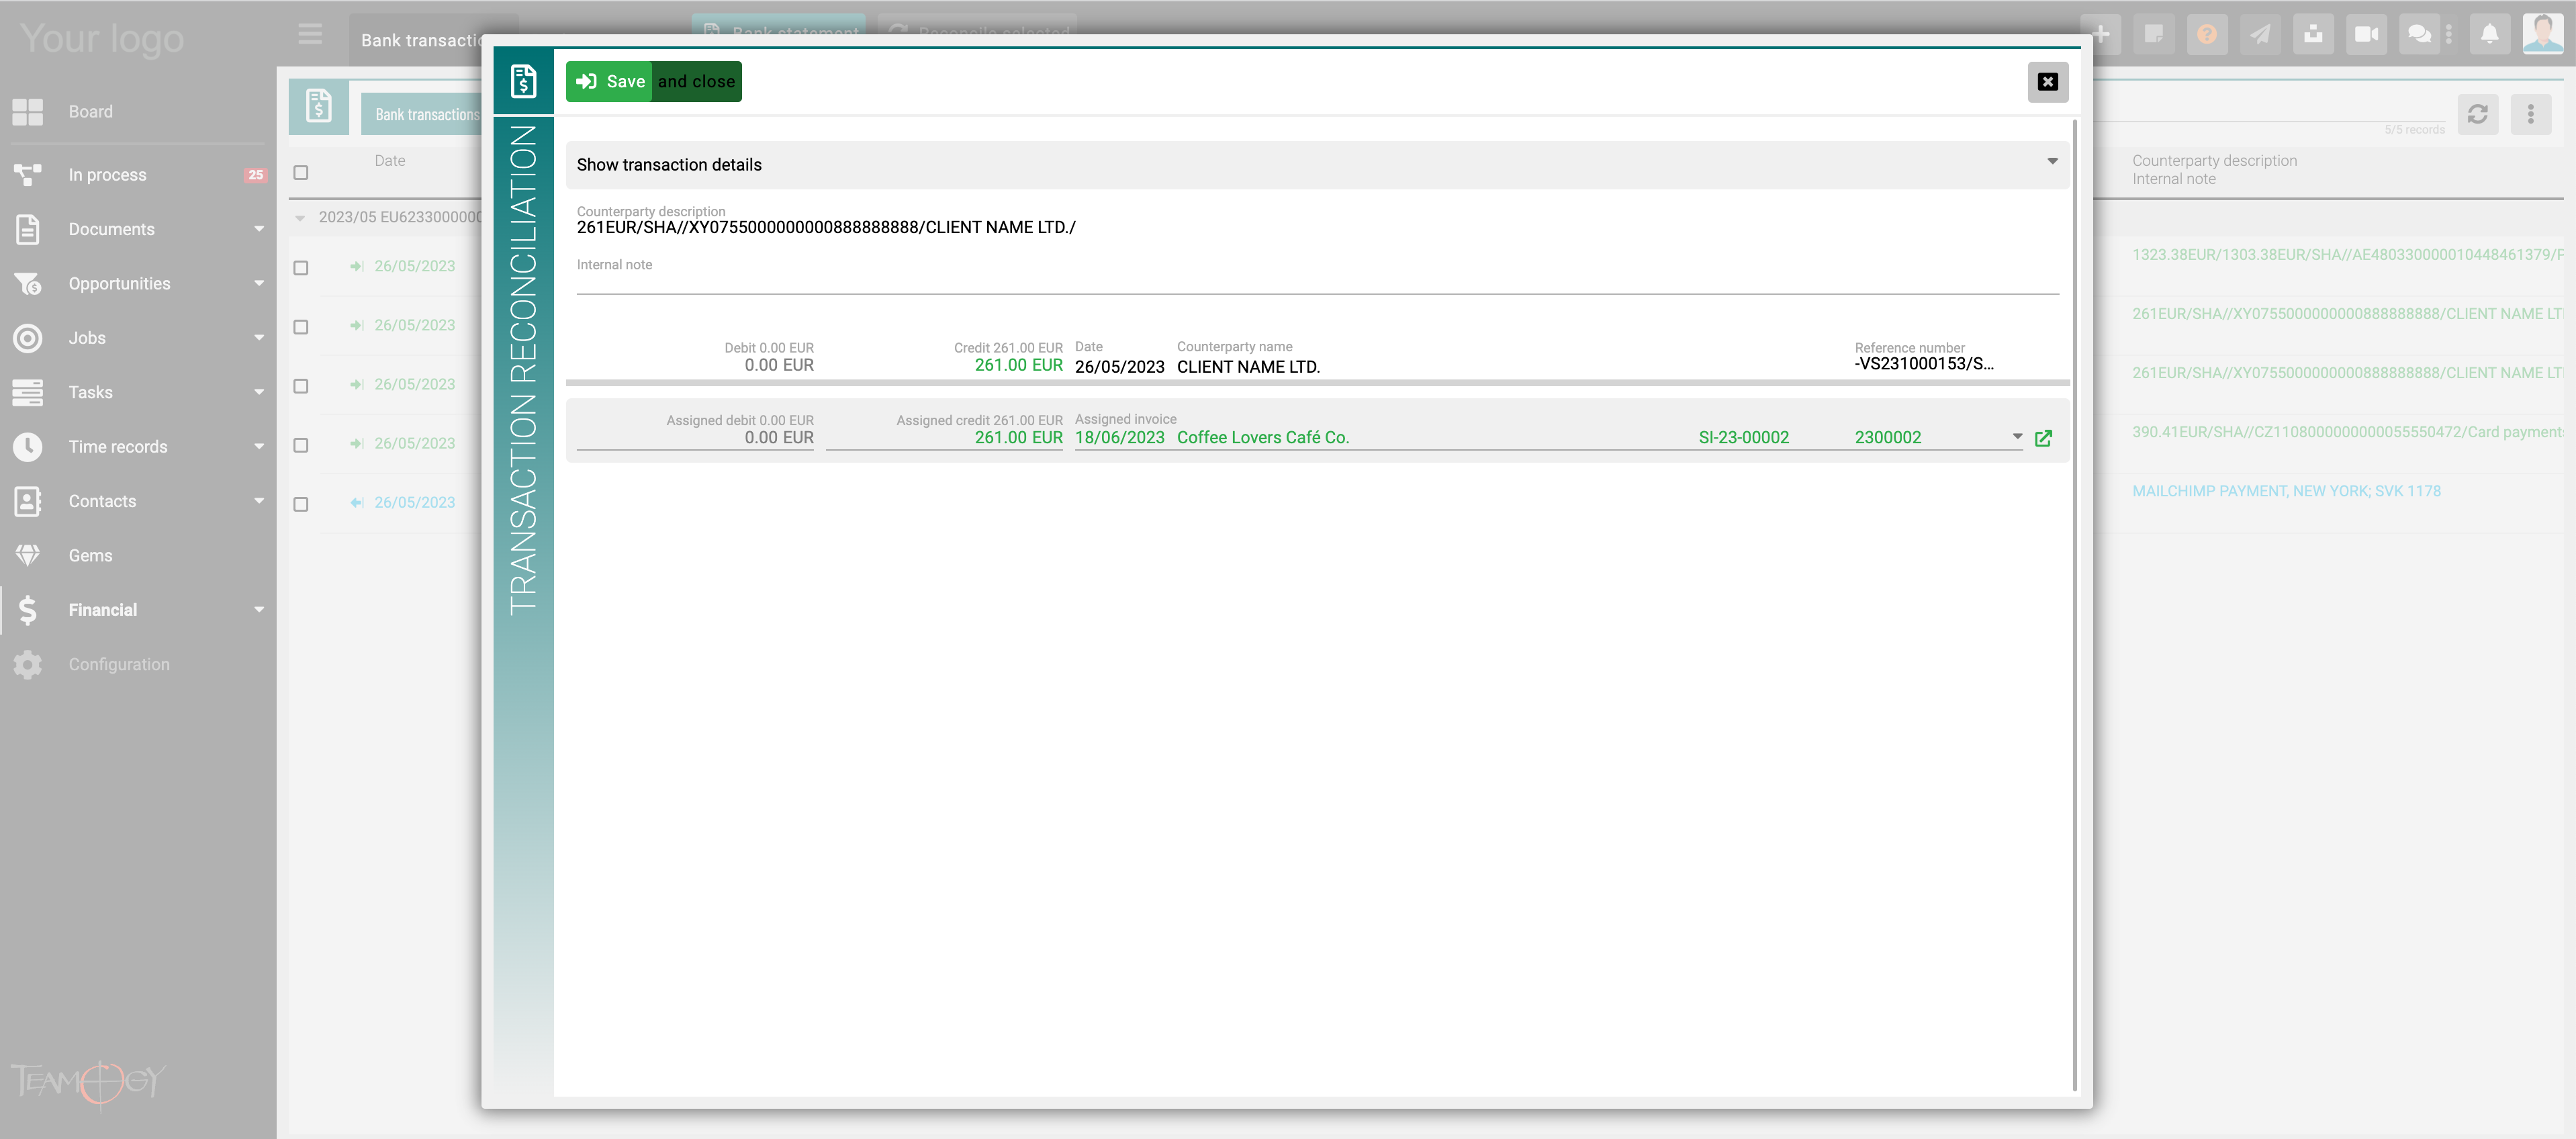
Task: Expand the Tasks menu arrow
Action: point(259,393)
